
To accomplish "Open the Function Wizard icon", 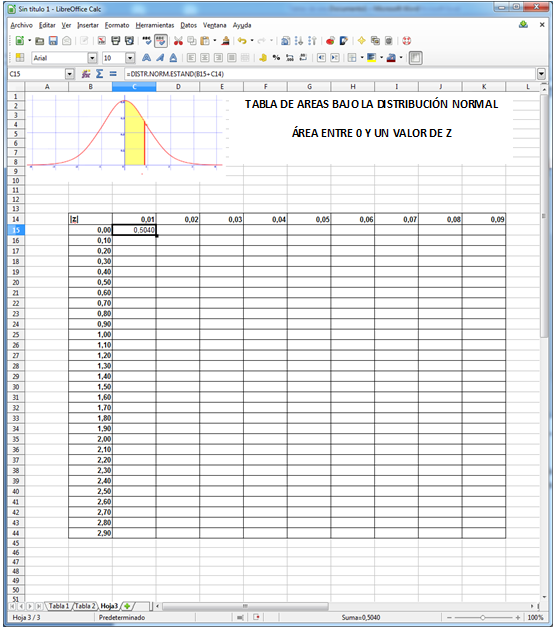I will point(86,74).
